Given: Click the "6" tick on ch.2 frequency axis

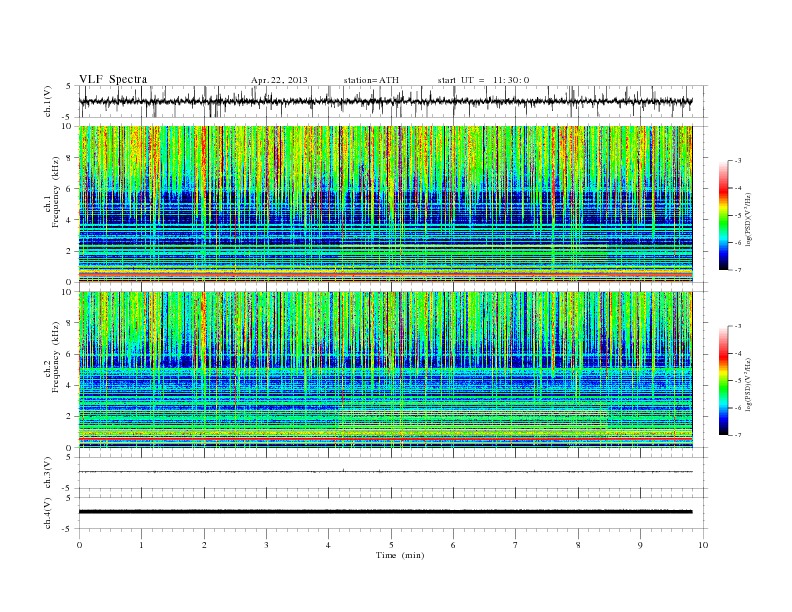Looking at the screenshot, I should (x=69, y=354).
